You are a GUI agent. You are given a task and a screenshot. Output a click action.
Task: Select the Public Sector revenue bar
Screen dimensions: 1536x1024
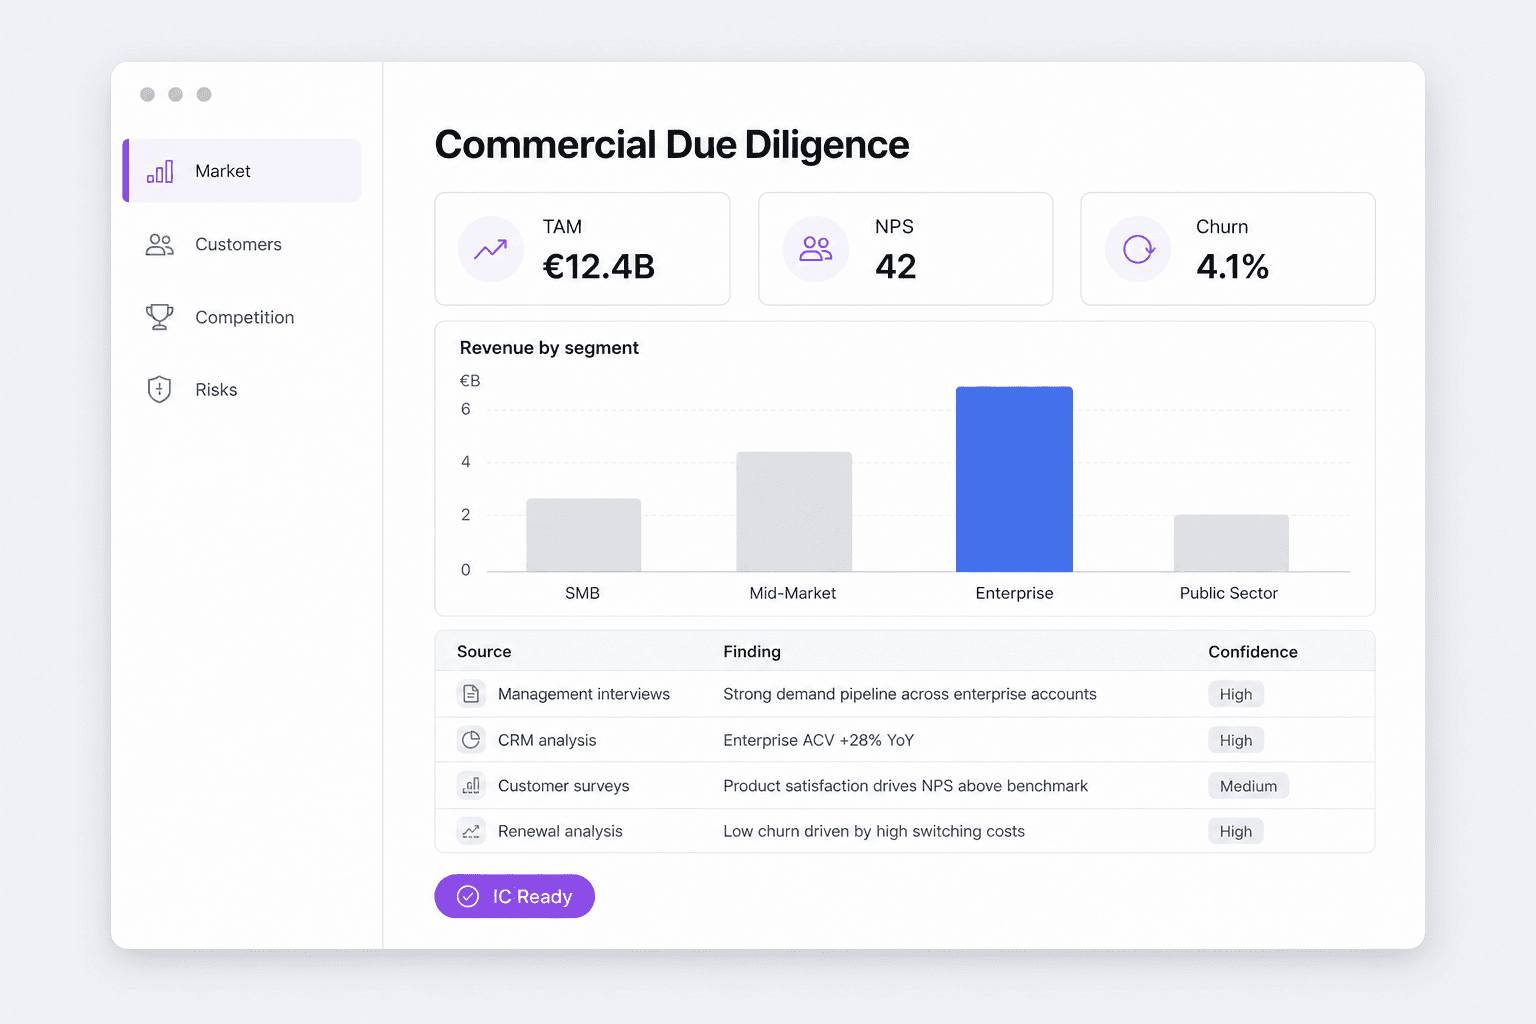pos(1231,543)
